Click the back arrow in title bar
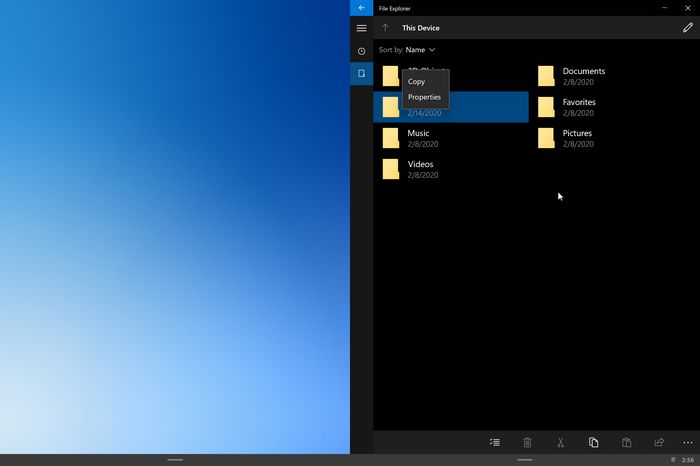The height and width of the screenshot is (466, 700). [361, 7]
